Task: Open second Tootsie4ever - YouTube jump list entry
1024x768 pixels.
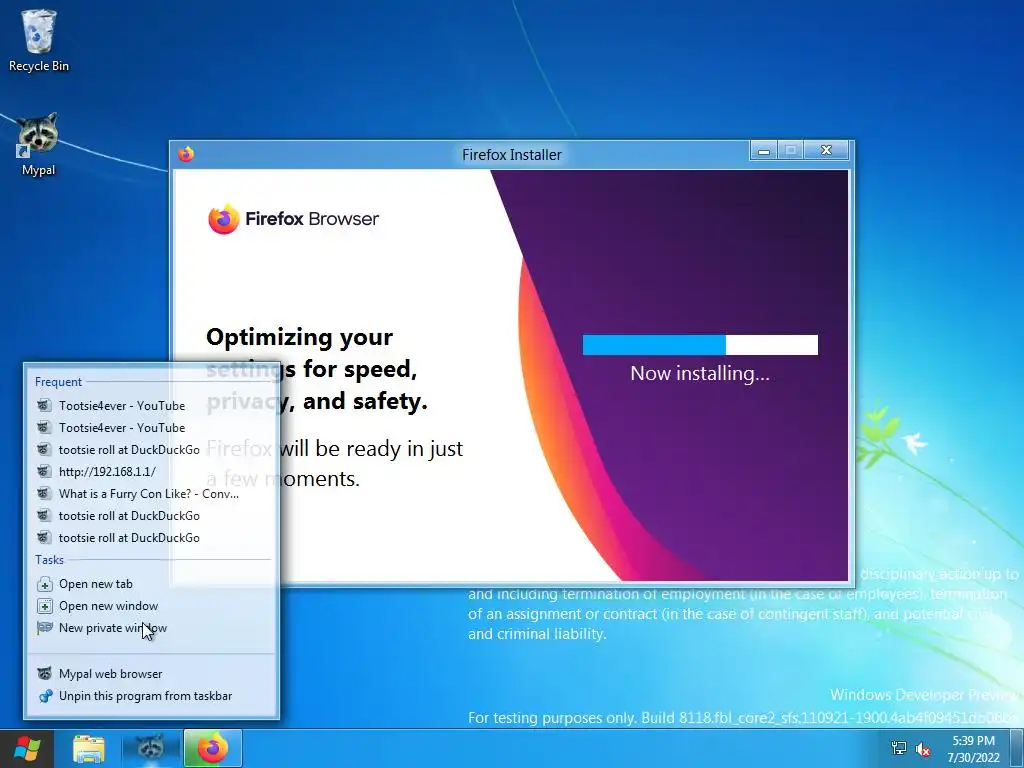Action: coord(152,428)
